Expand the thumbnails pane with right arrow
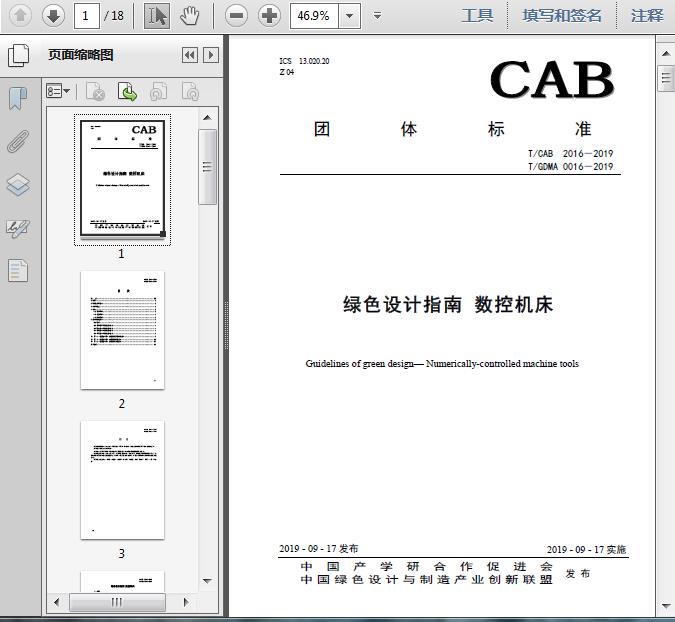 211,55
